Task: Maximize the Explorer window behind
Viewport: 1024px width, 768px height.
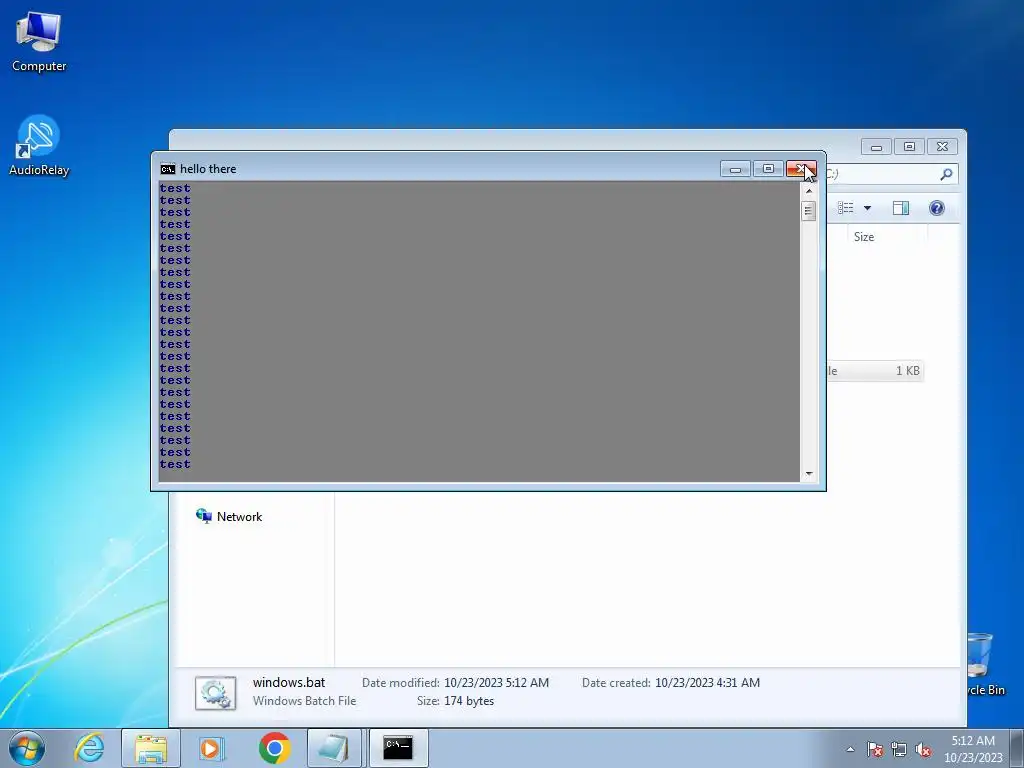Action: pos(909,147)
